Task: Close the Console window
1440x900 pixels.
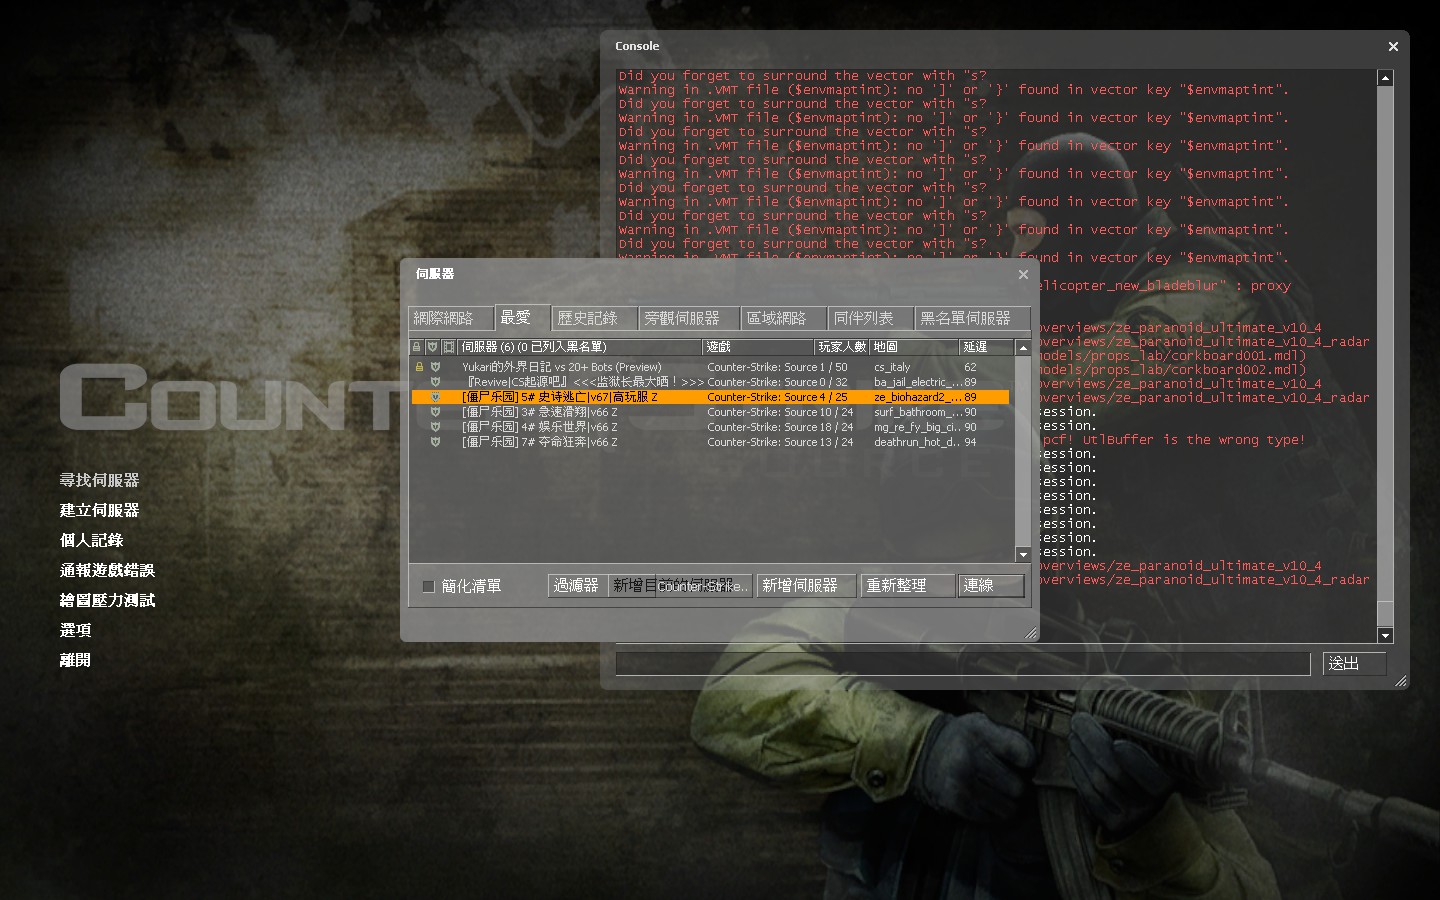Action: pyautogui.click(x=1393, y=46)
